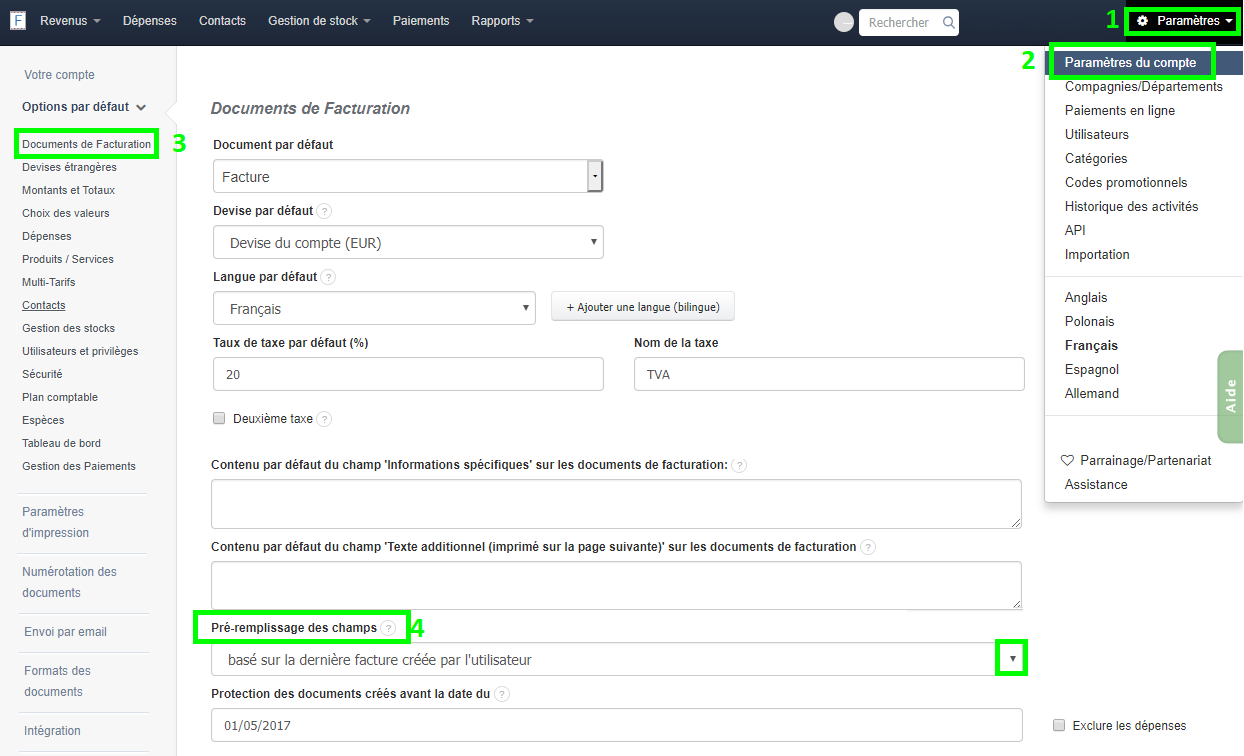
Task: Click help icon next to Protection des documents
Action: tap(502, 694)
